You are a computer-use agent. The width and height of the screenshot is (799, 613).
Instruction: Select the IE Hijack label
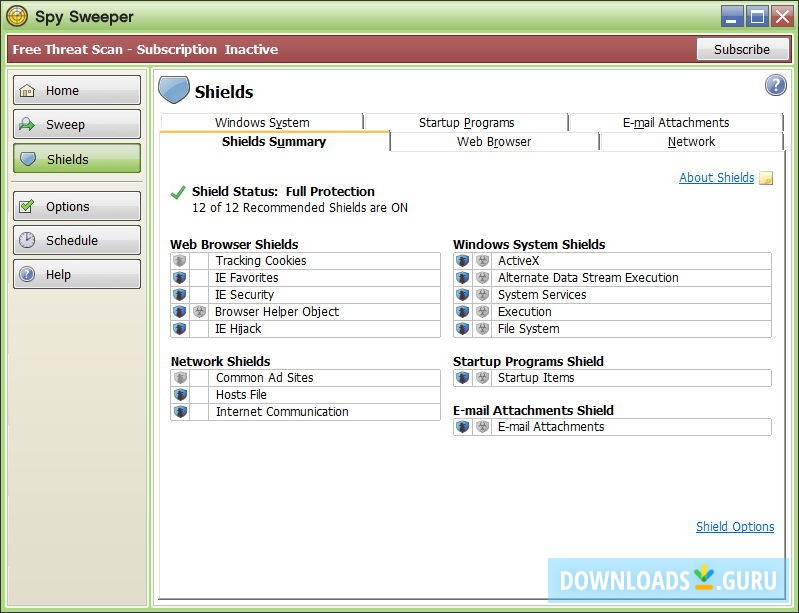point(238,329)
